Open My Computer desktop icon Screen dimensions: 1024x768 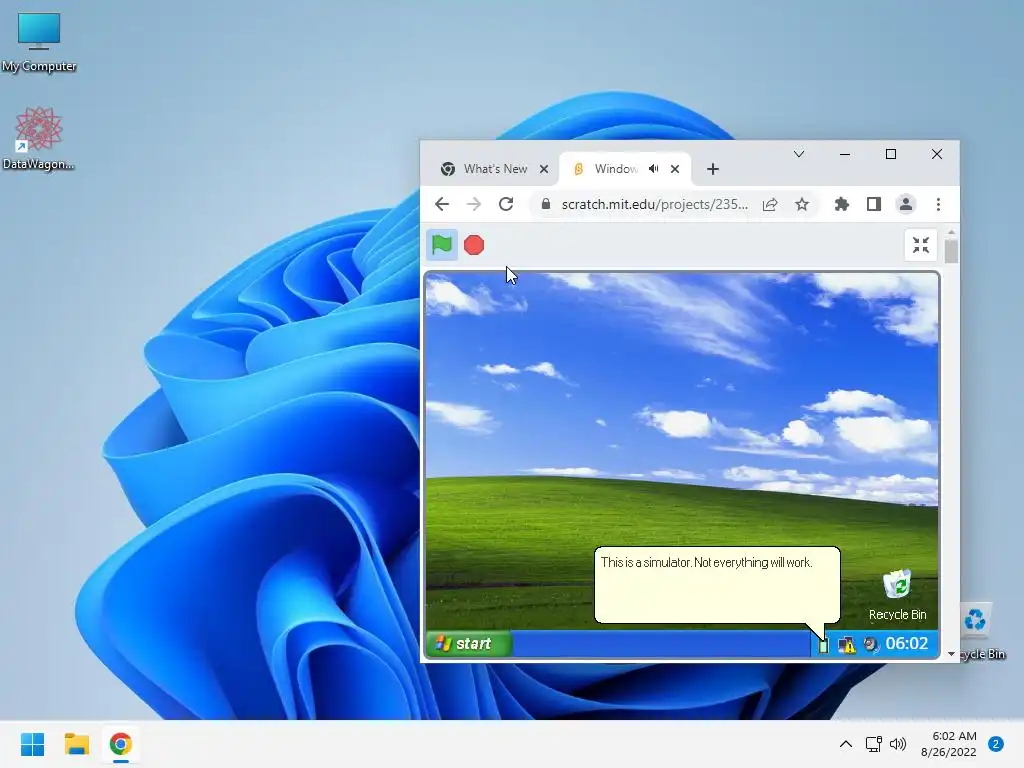[39, 41]
